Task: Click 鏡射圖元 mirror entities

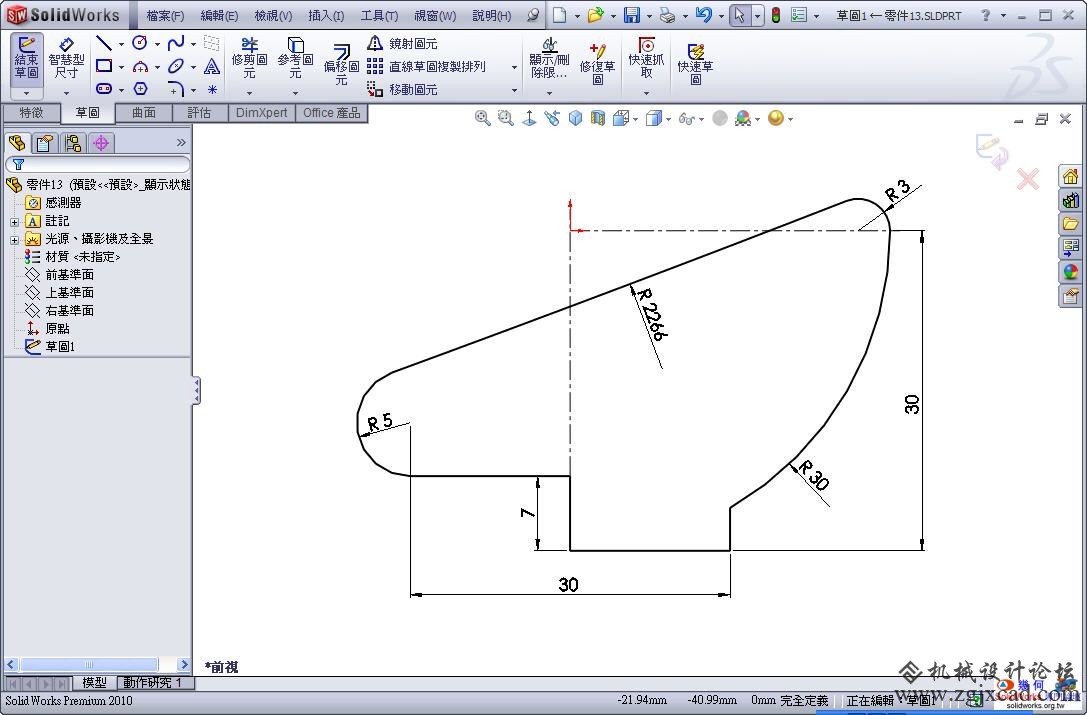Action: tap(403, 44)
